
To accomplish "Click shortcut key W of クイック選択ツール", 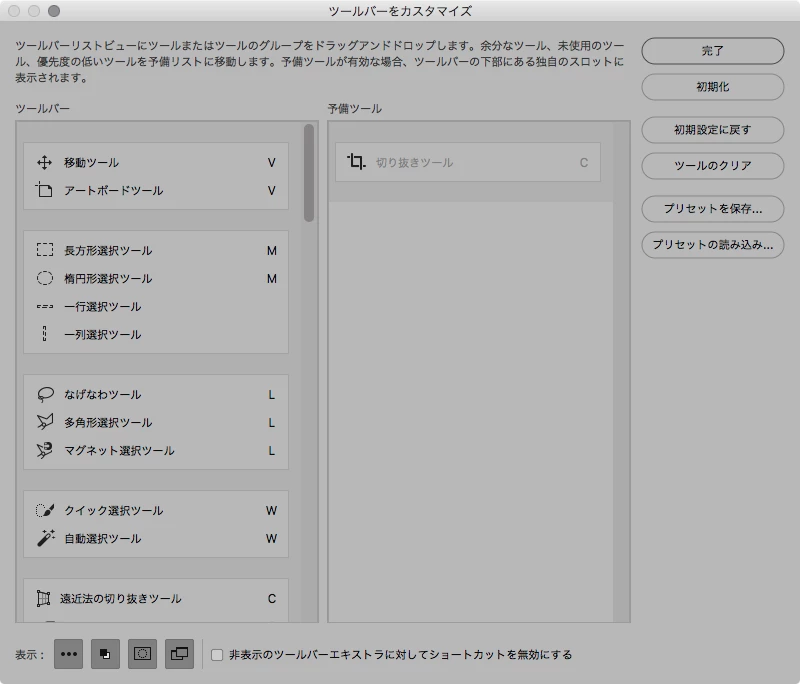I will 271,511.
